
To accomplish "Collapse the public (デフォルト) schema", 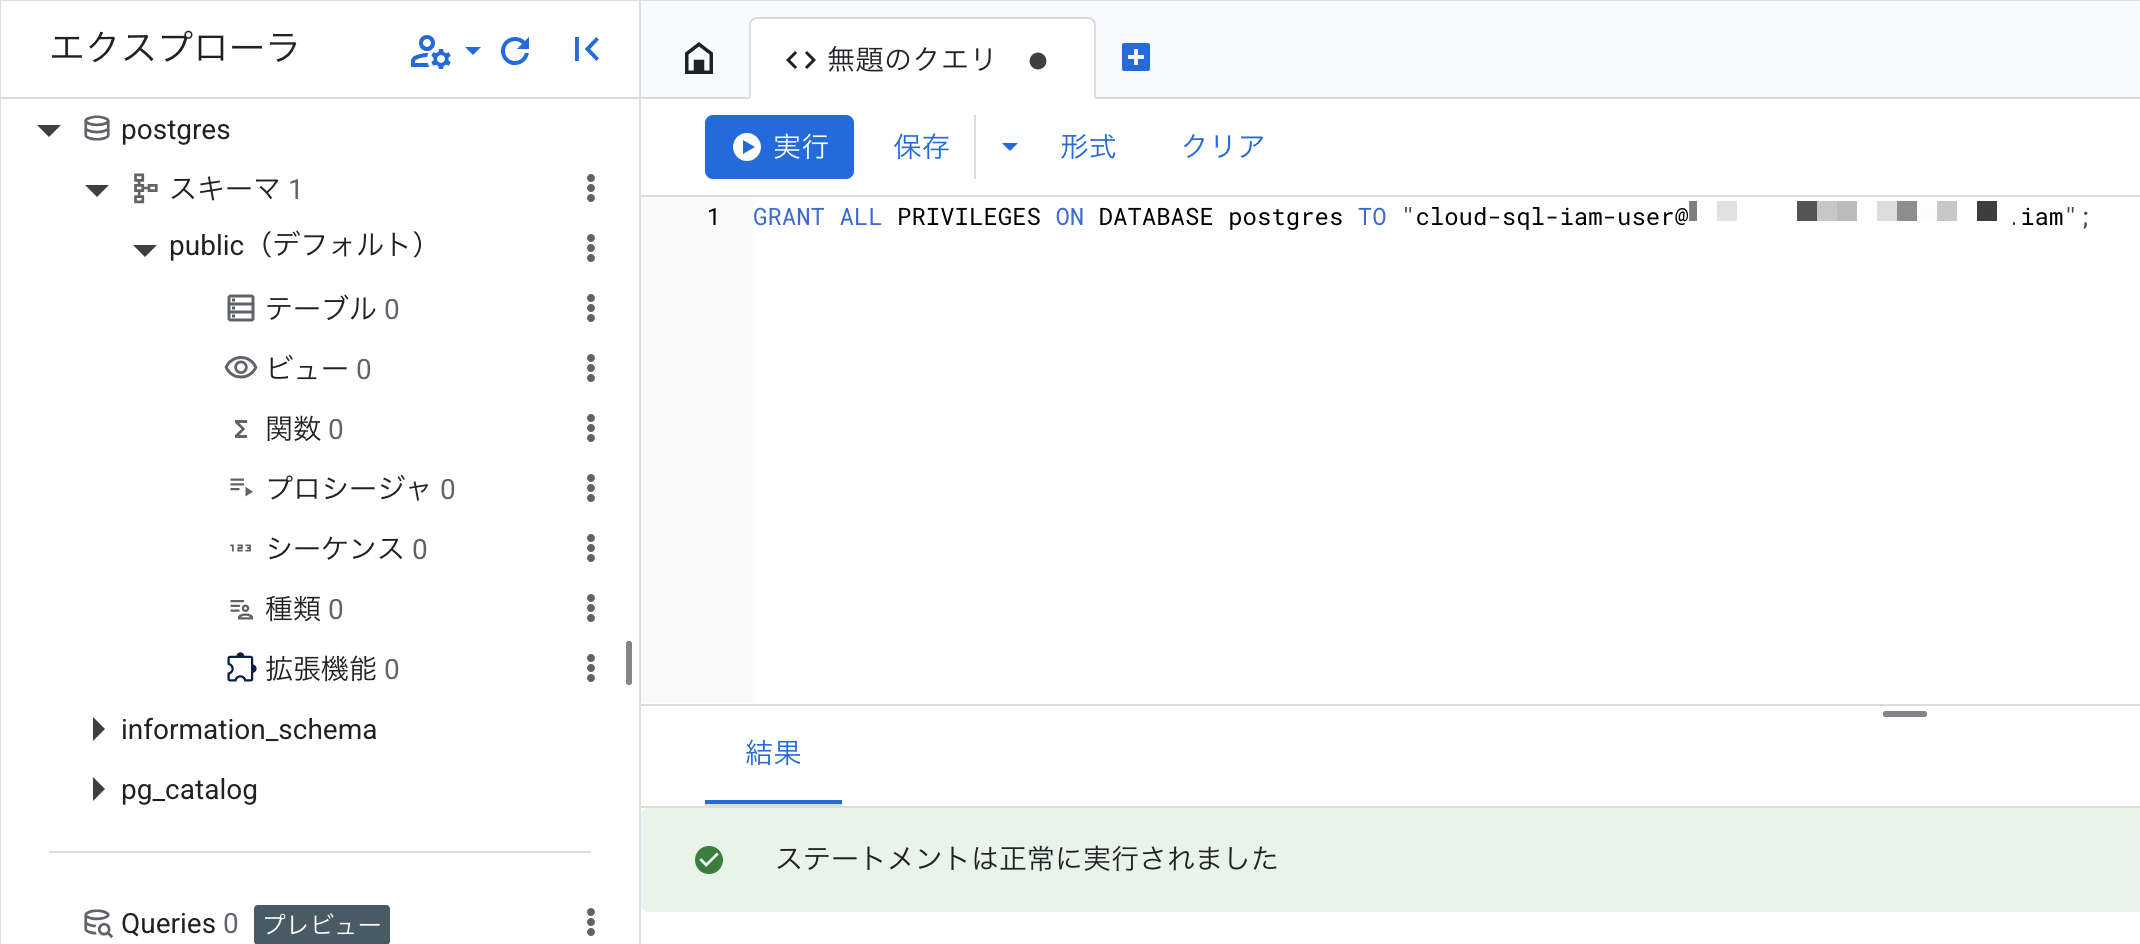I will point(145,249).
